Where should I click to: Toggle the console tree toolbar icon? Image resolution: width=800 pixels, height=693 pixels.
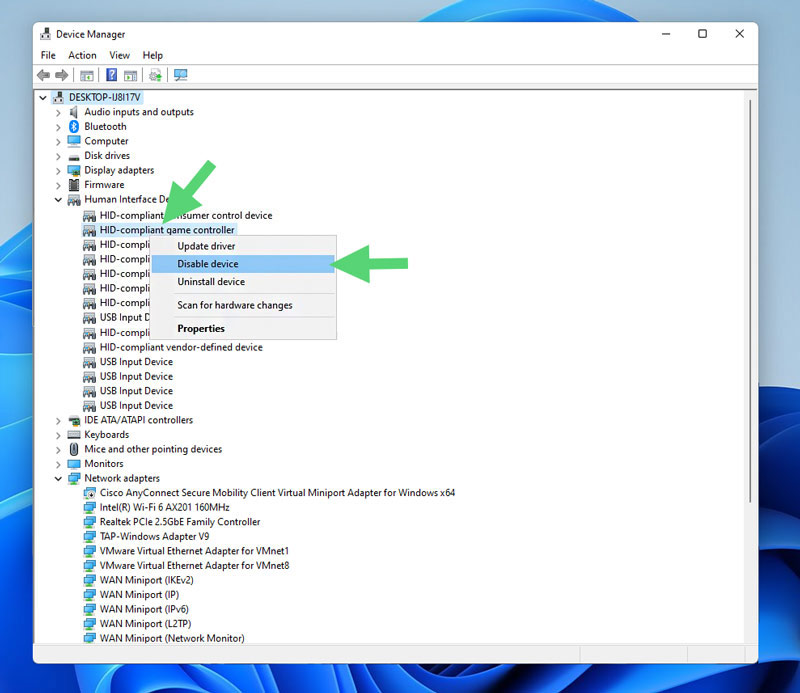coord(87,75)
